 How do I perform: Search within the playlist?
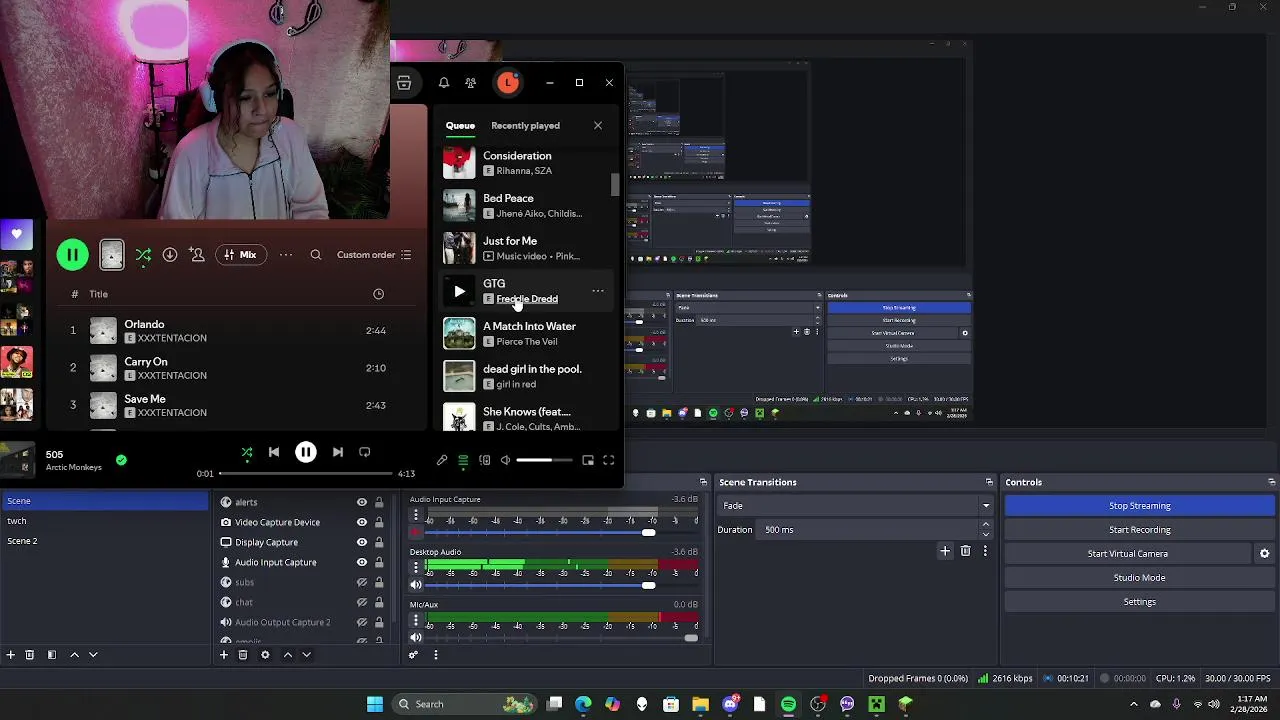click(x=316, y=255)
